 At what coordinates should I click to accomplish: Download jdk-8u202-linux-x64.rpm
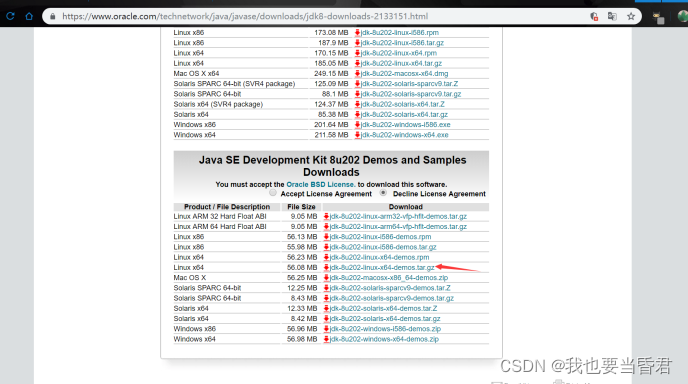[399, 53]
